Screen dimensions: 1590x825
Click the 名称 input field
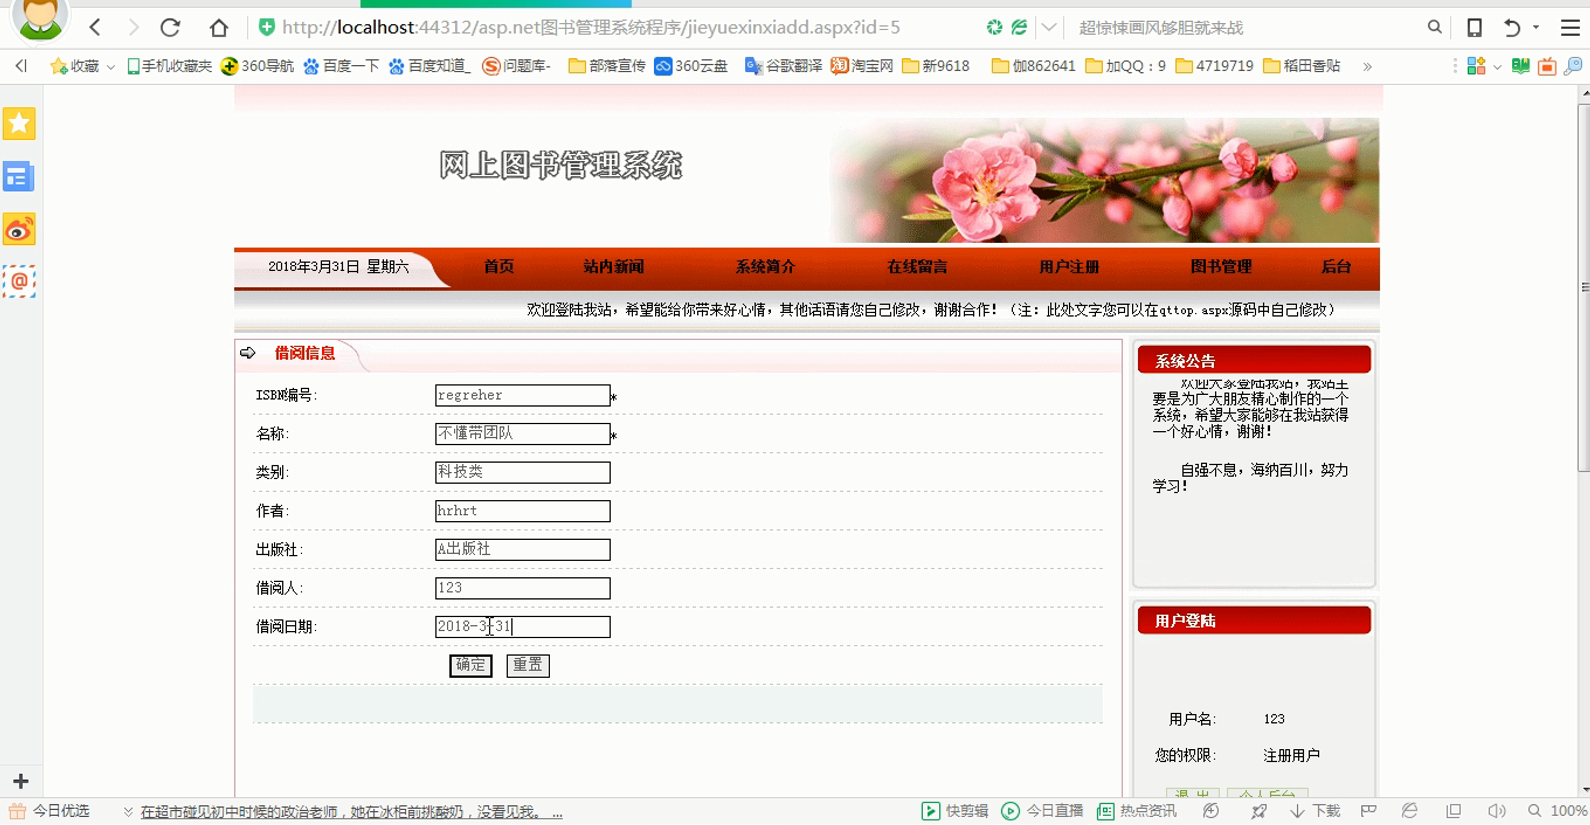(522, 434)
